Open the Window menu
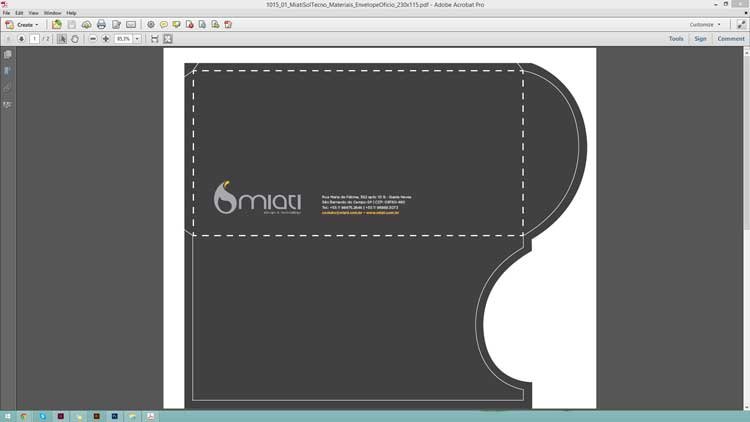 (52, 13)
